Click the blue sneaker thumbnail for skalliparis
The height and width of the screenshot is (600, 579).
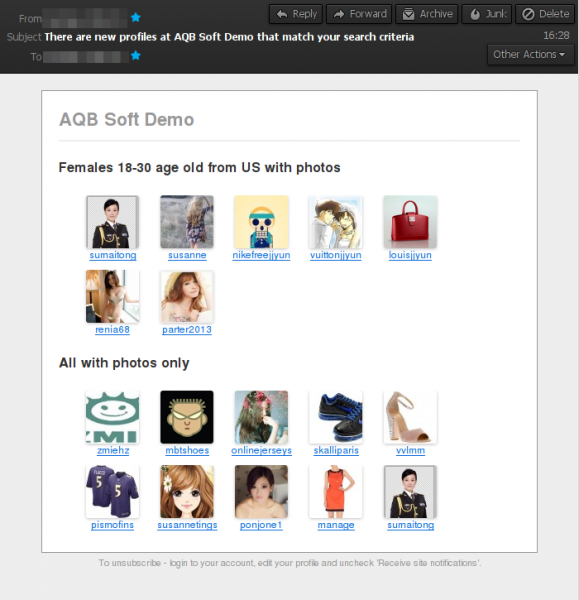[x=336, y=417]
